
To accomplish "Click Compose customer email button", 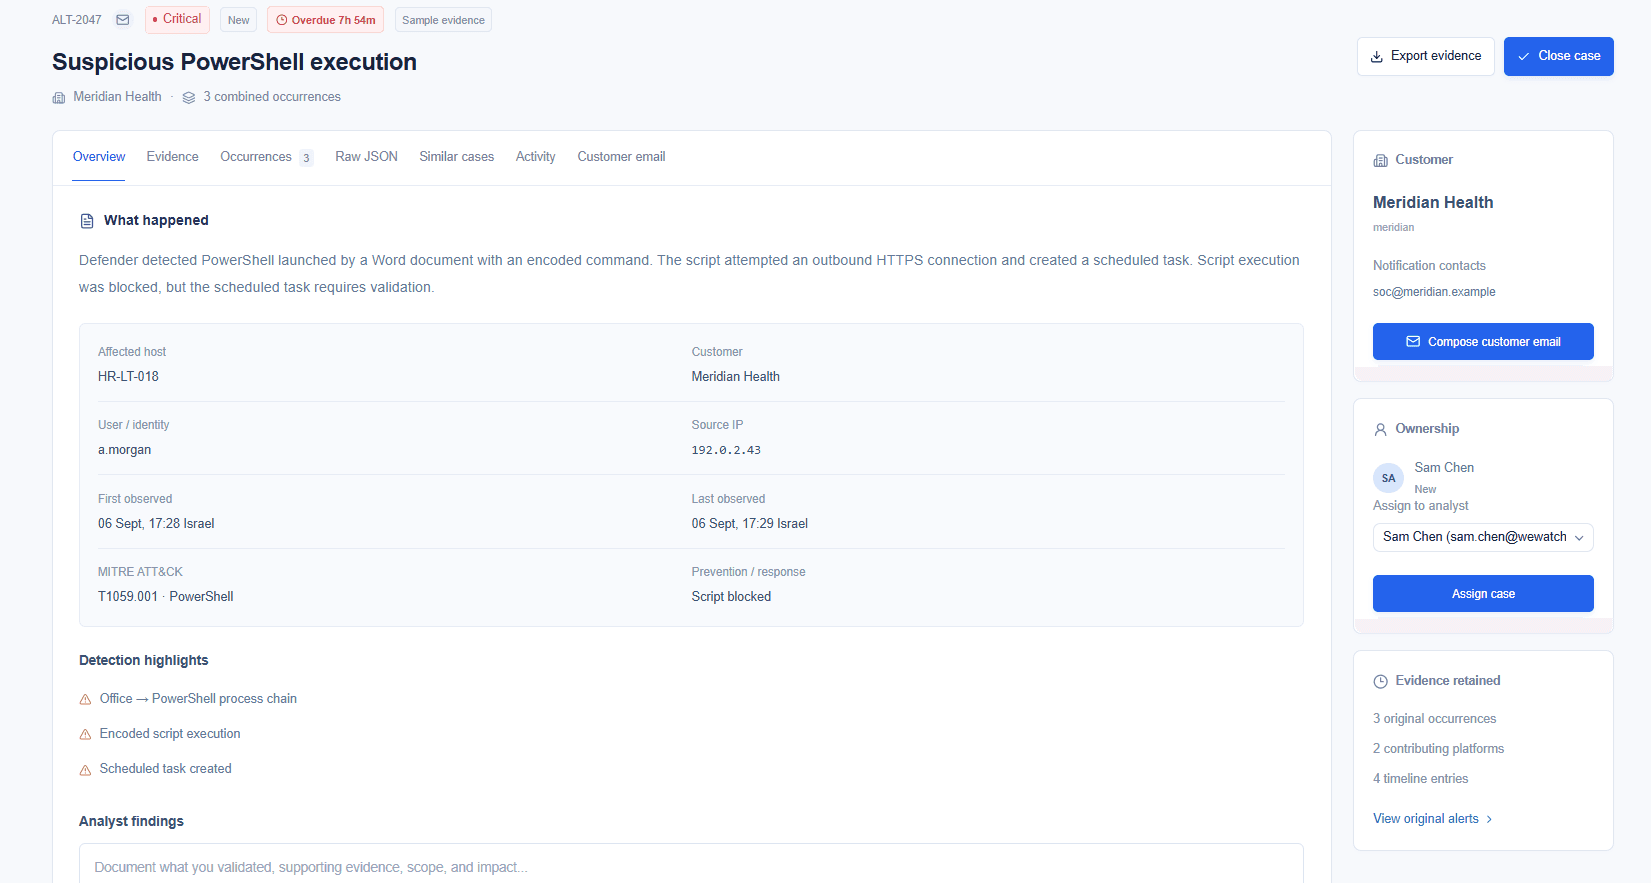I will 1483,342.
